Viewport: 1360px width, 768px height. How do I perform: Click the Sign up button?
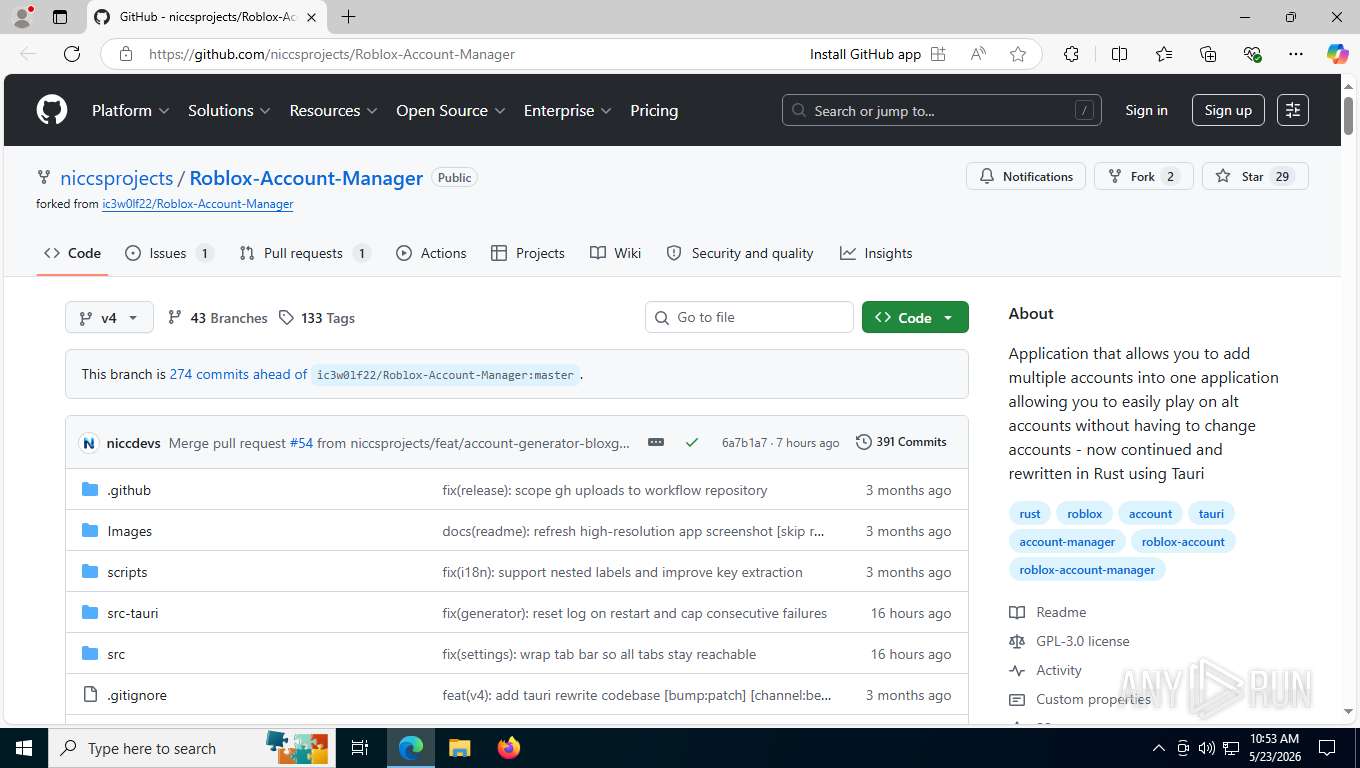1228,110
